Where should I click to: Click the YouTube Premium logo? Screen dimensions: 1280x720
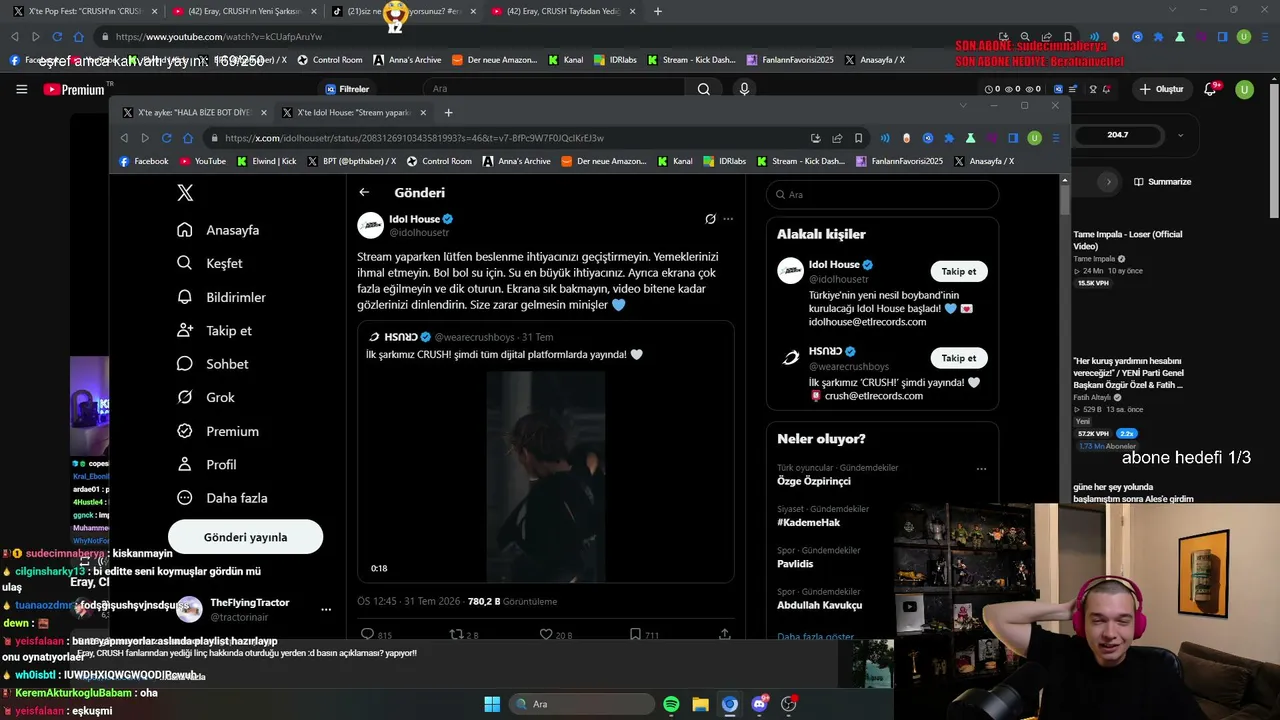click(x=74, y=89)
